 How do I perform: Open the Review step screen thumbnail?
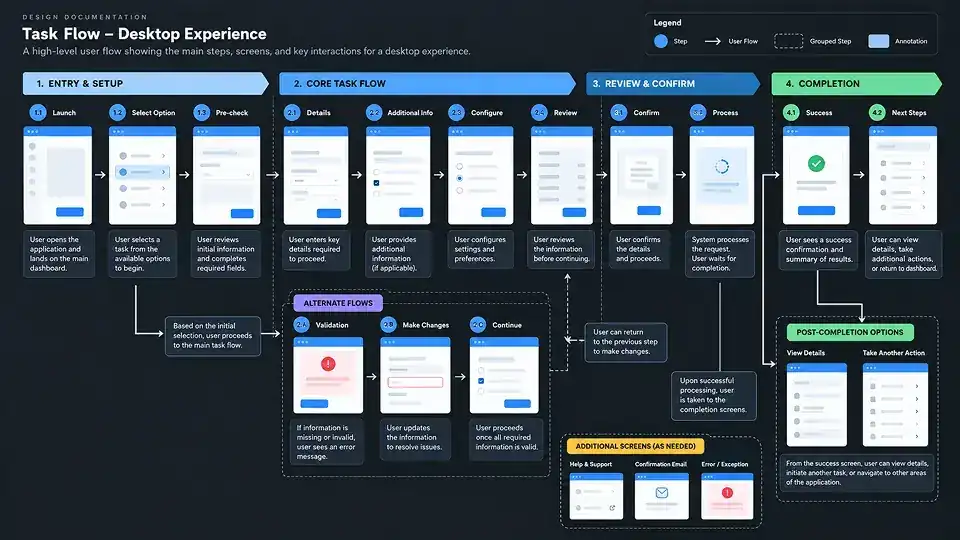coord(561,175)
